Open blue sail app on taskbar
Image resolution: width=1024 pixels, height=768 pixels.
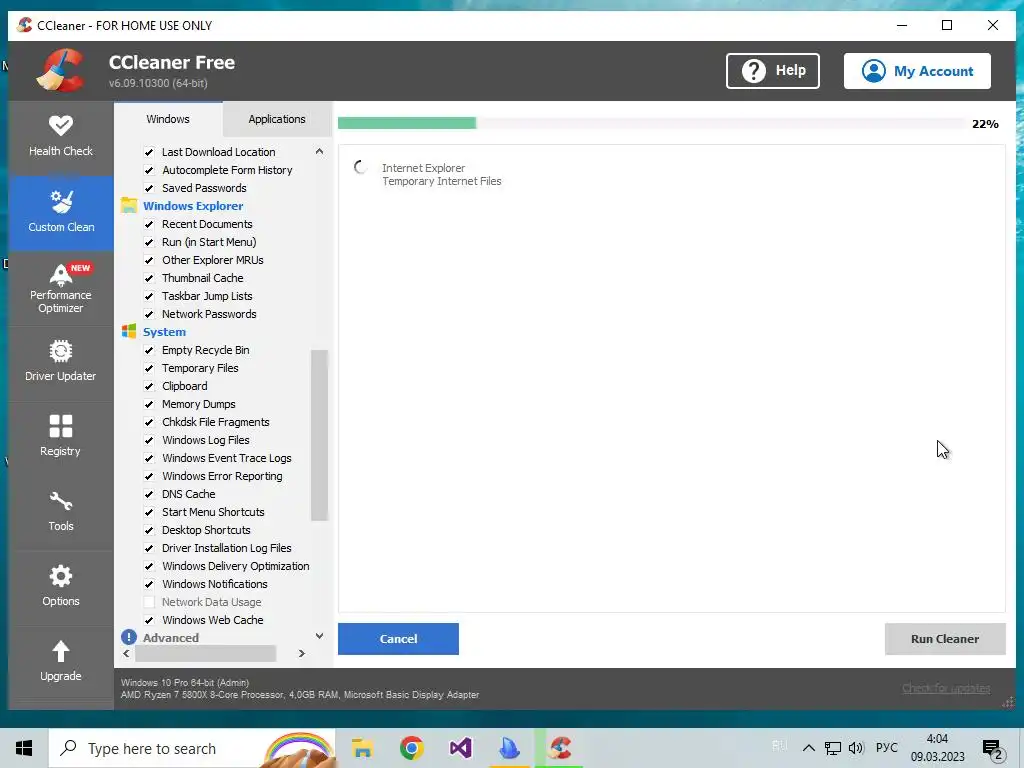pos(509,748)
